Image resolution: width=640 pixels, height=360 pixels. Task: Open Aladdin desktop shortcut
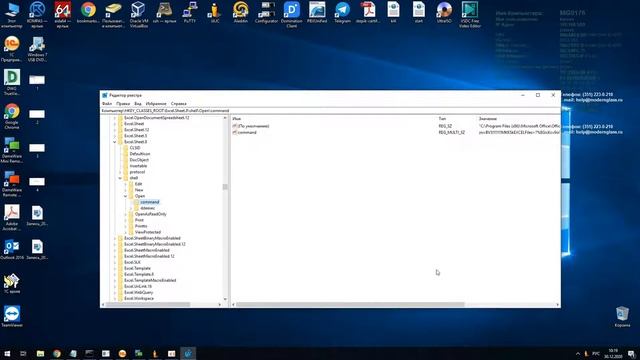tap(240, 13)
